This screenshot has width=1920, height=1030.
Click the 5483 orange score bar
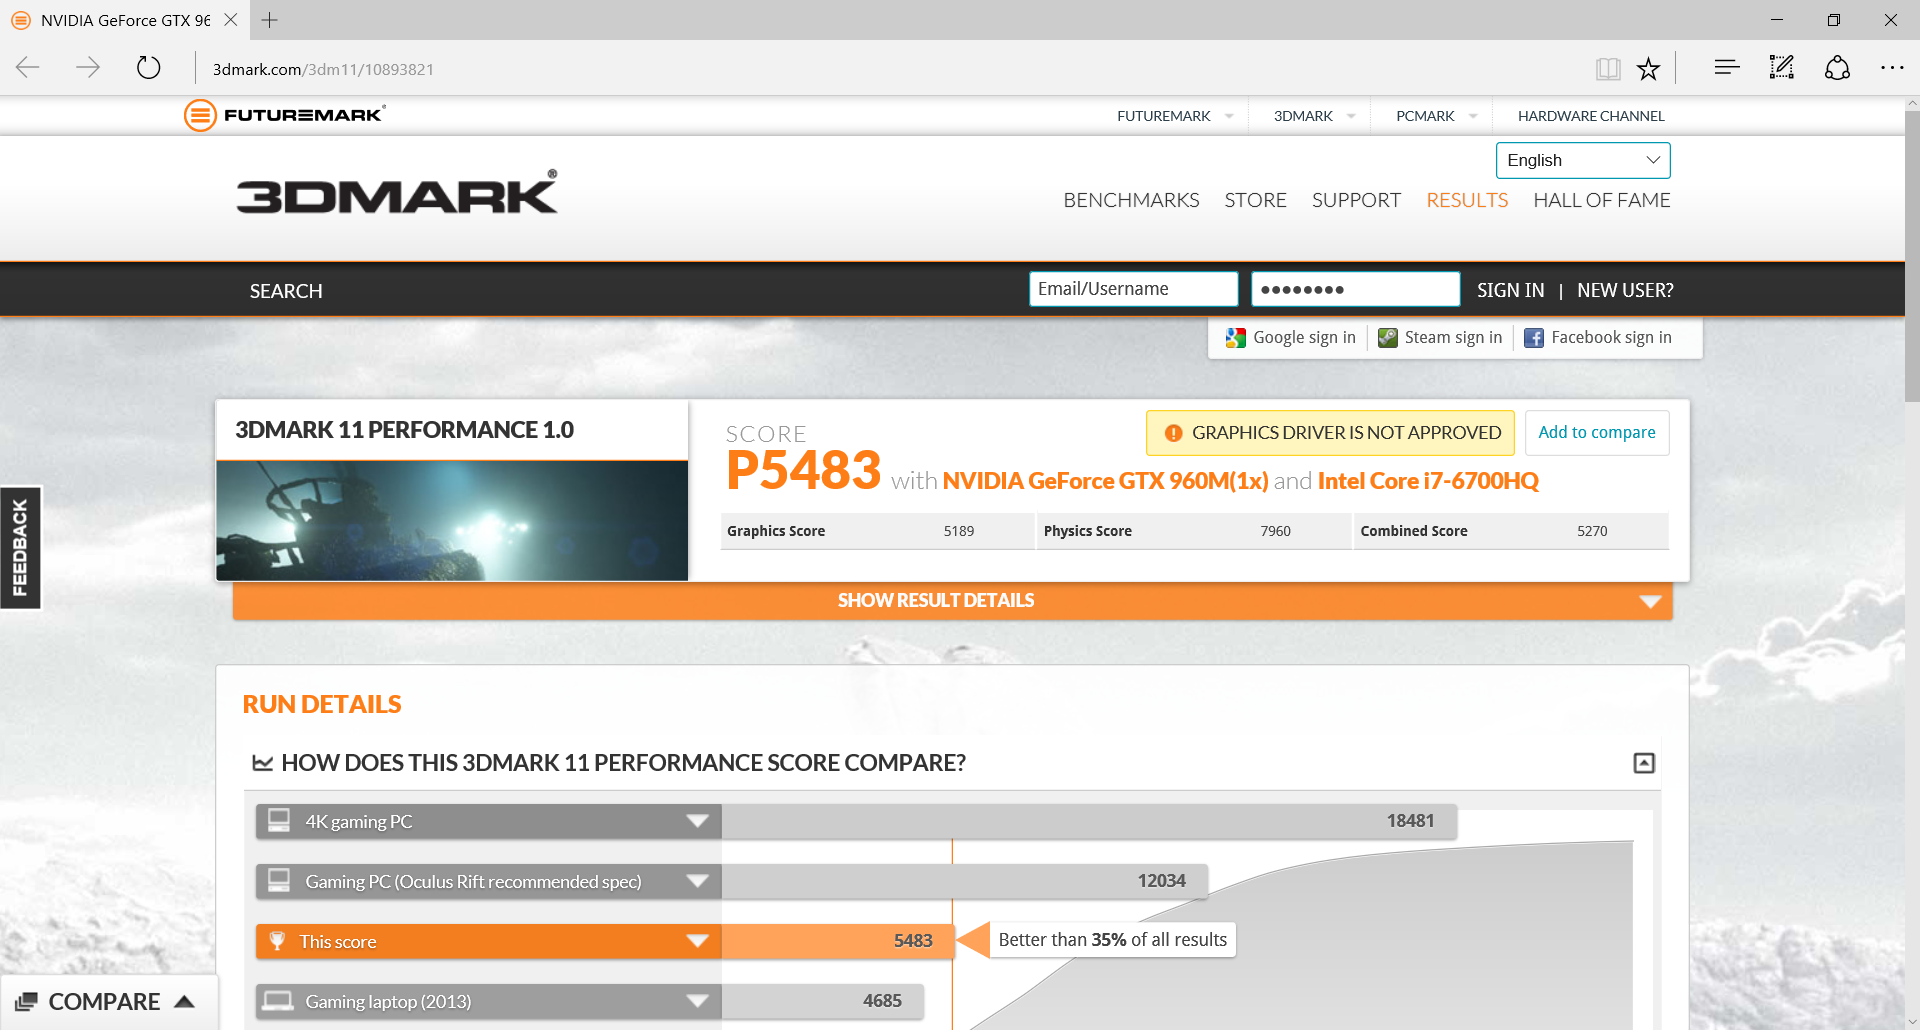coord(838,941)
